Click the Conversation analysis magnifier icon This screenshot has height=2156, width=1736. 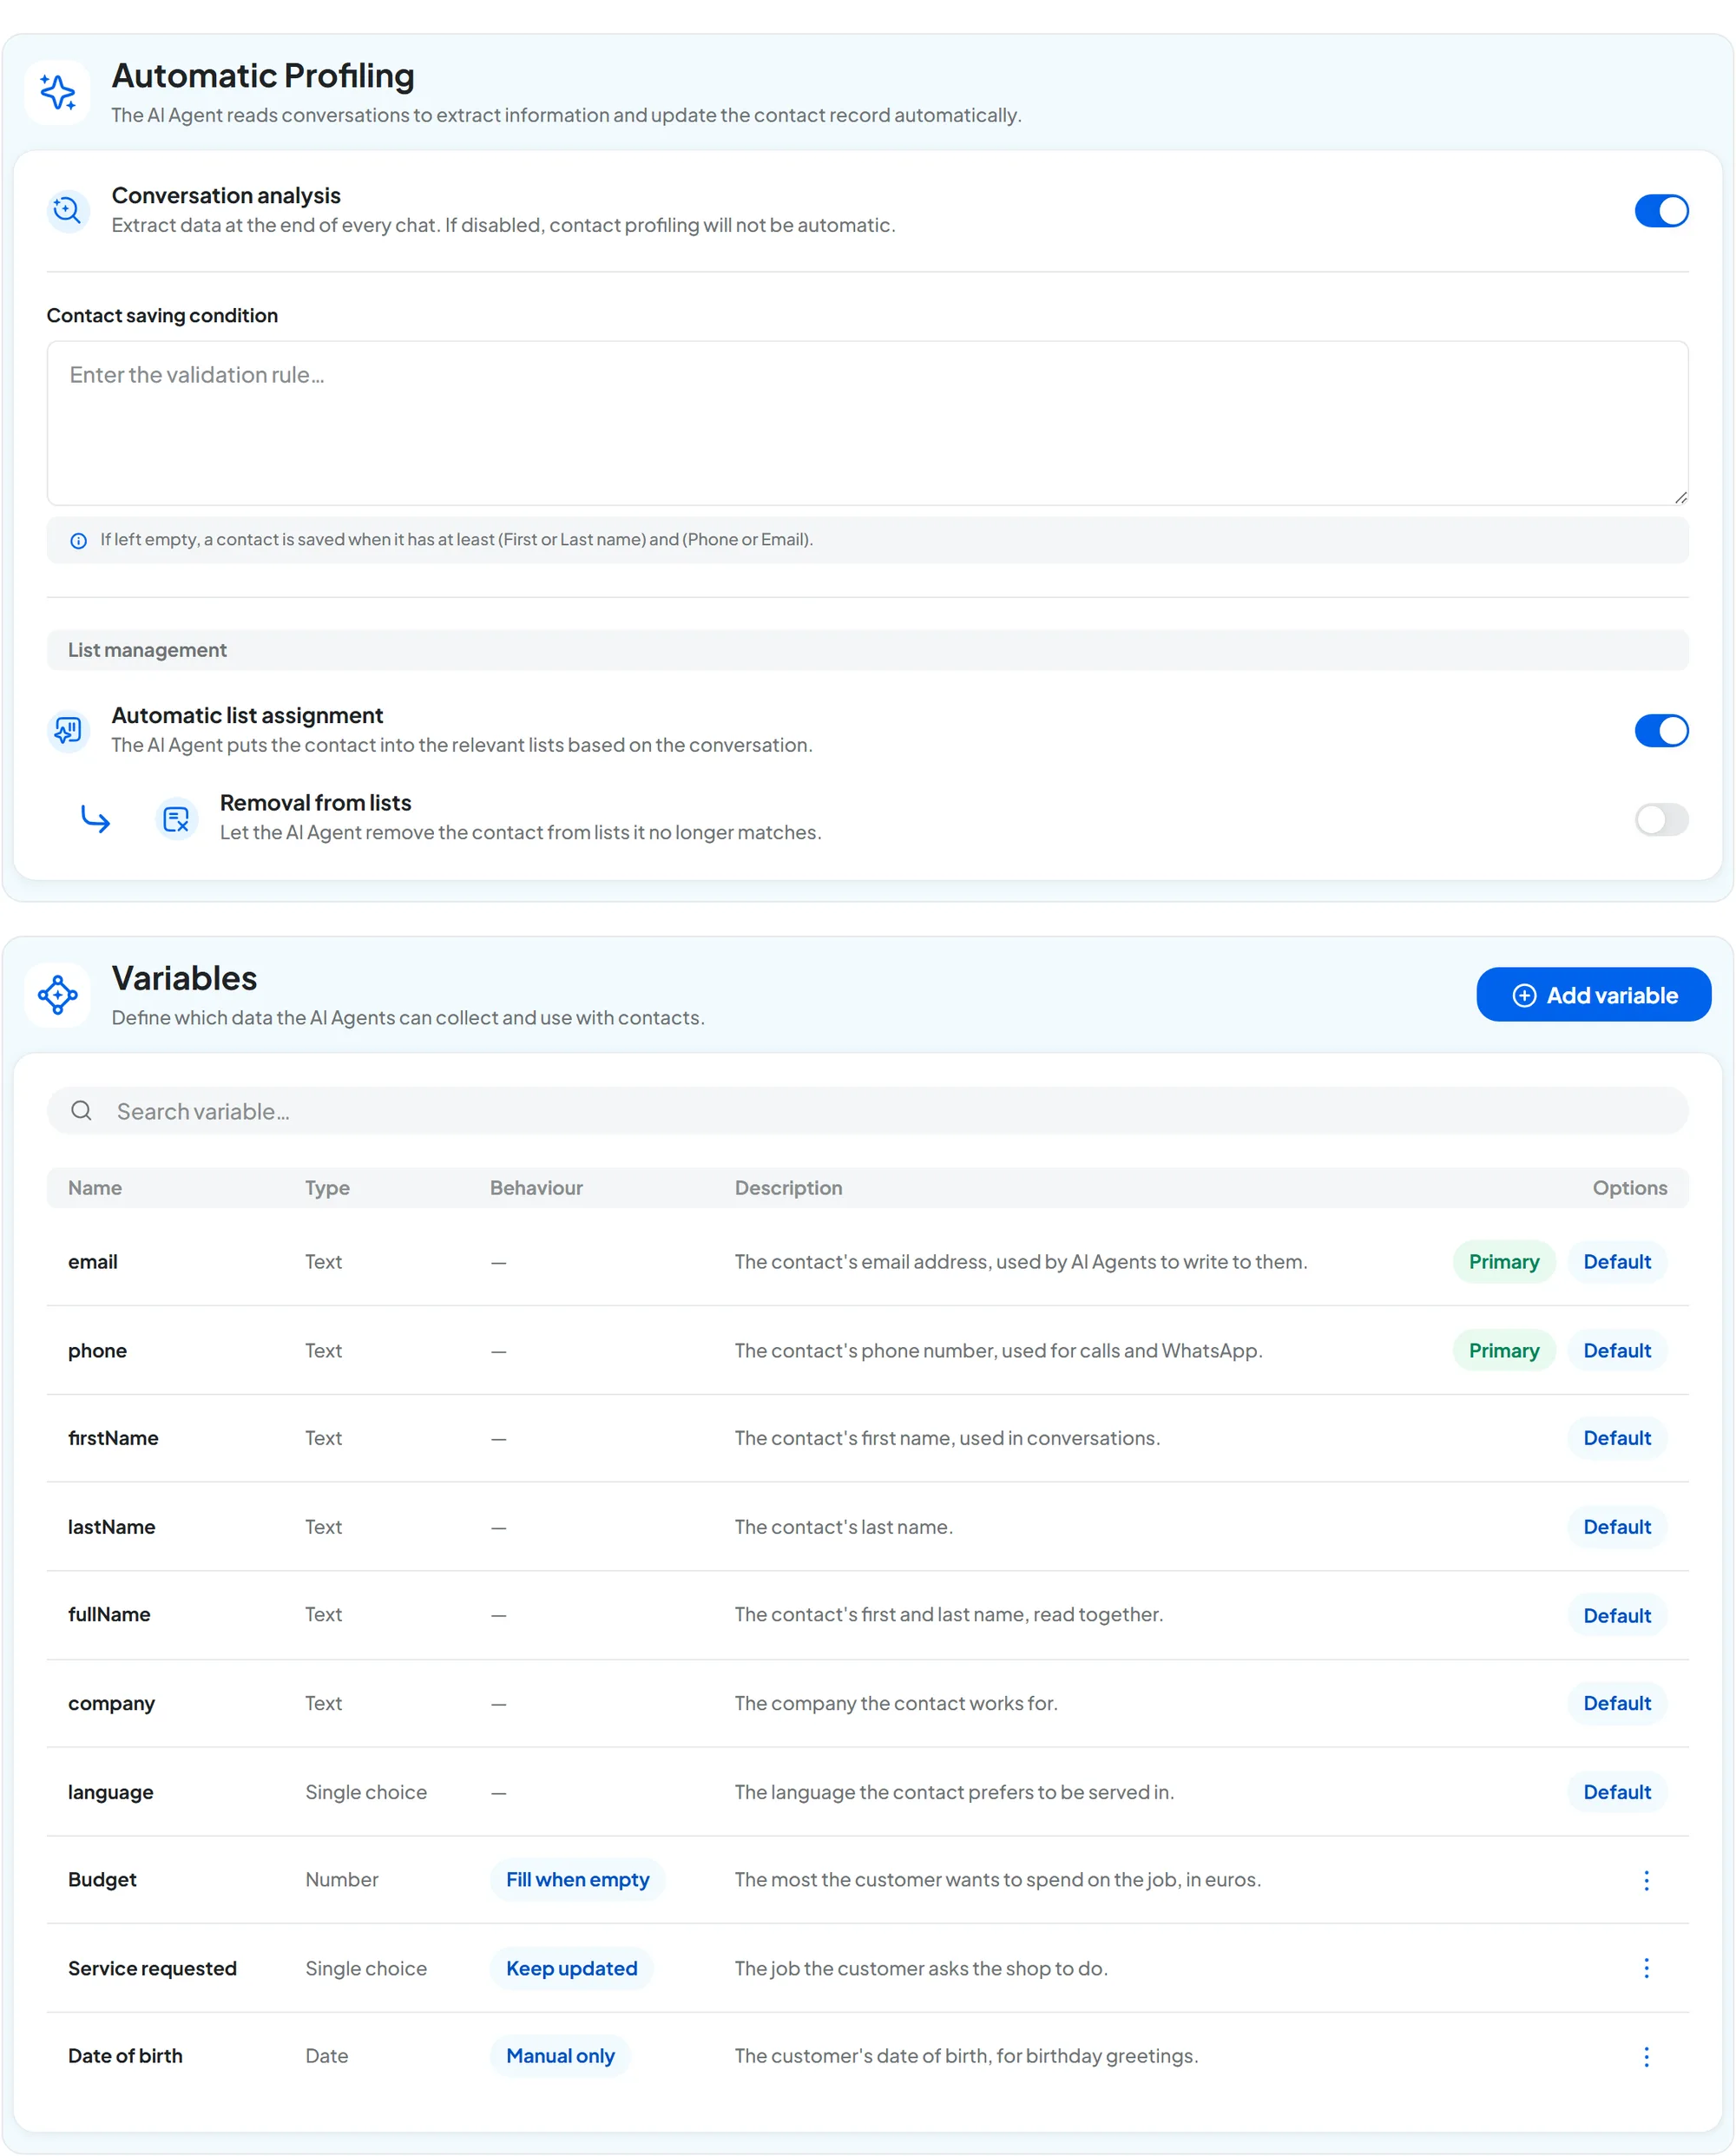point(68,211)
